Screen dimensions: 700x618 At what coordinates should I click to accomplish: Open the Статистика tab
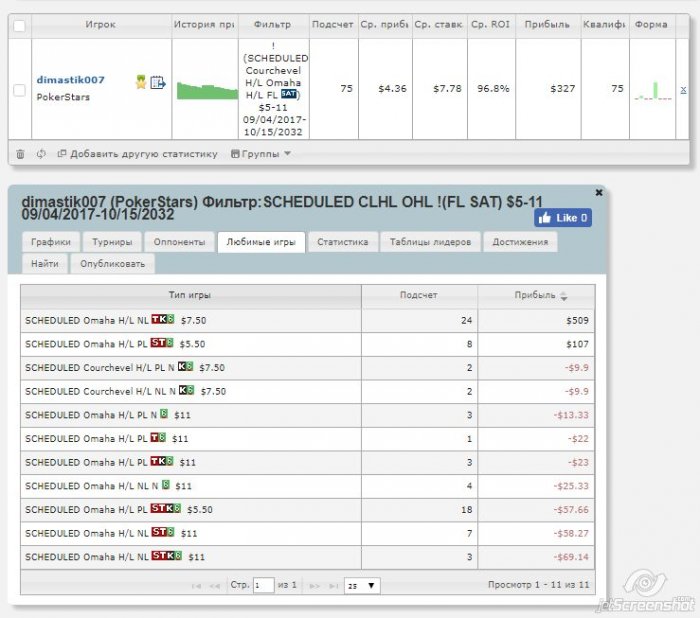343,242
